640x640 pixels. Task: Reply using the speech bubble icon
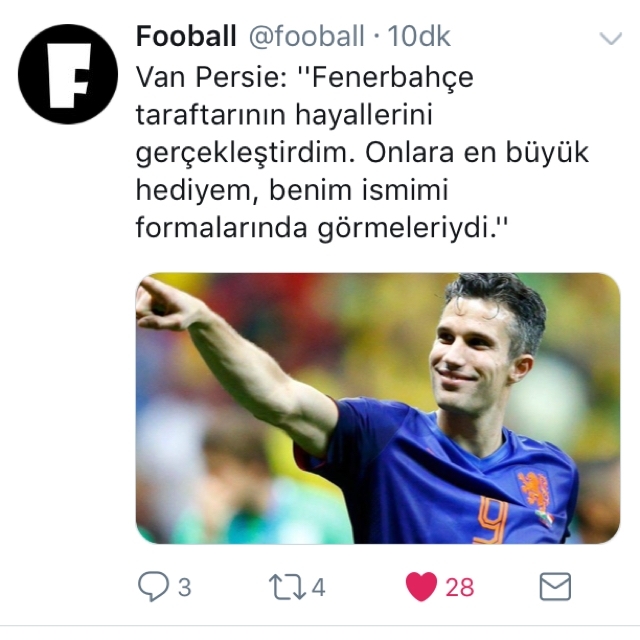153,587
